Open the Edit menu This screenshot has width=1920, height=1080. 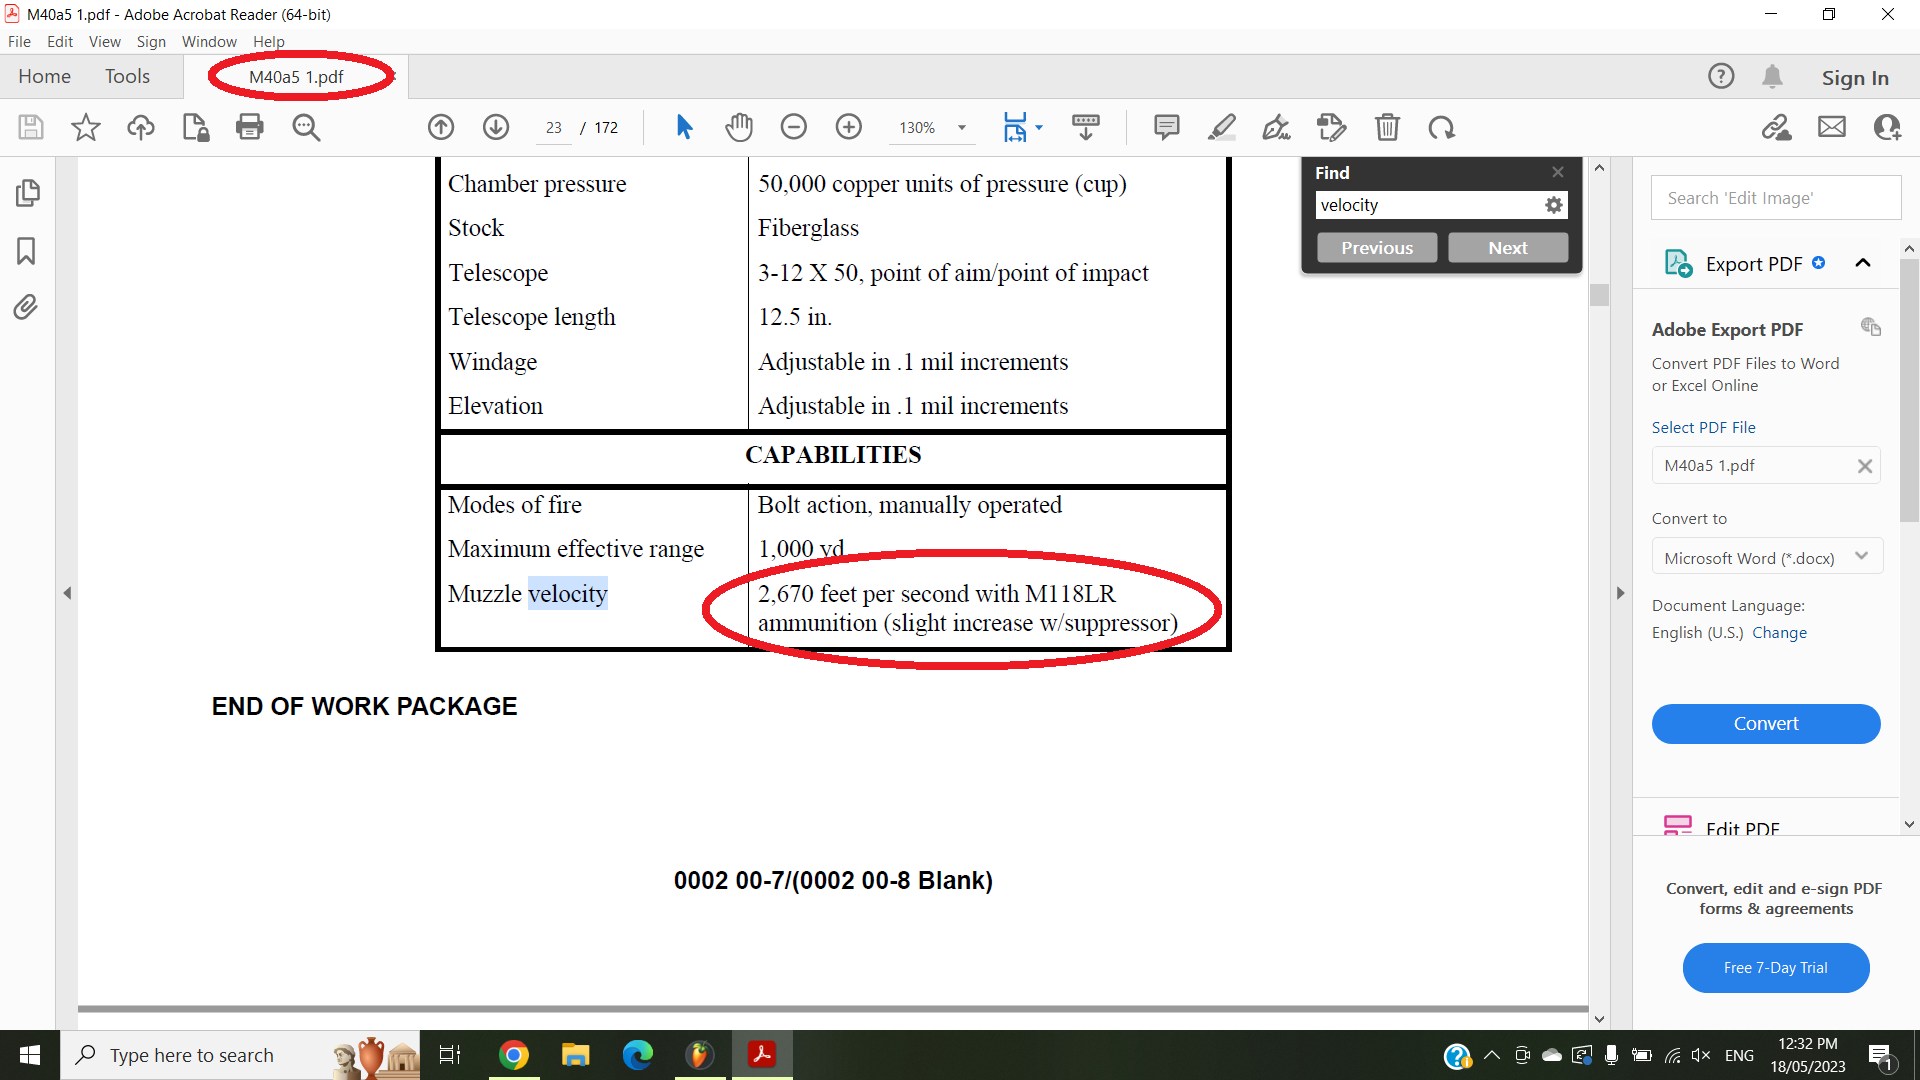[x=60, y=41]
